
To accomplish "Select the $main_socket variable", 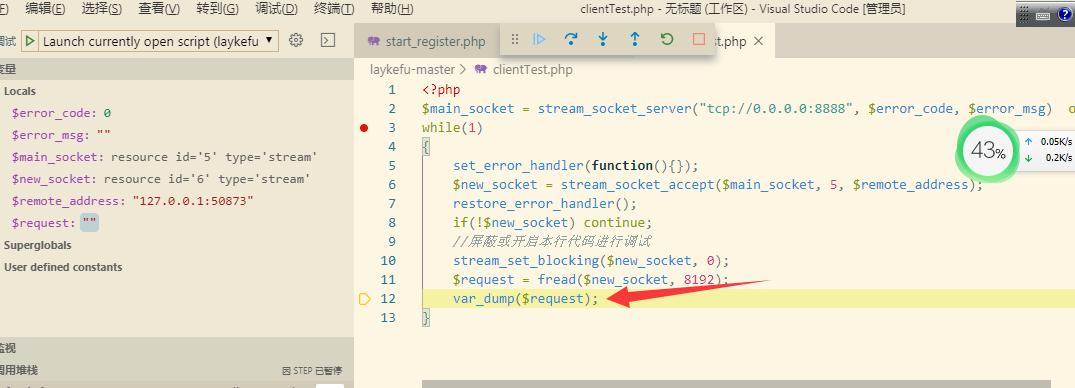I will (165, 157).
